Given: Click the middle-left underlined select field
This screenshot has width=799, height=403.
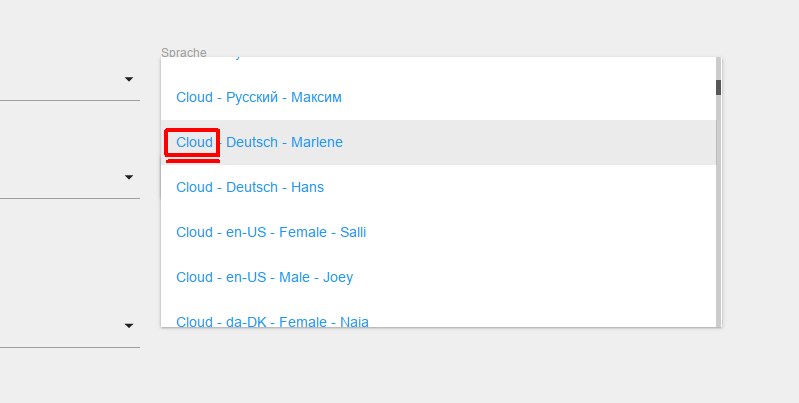Looking at the screenshot, I should [60, 178].
